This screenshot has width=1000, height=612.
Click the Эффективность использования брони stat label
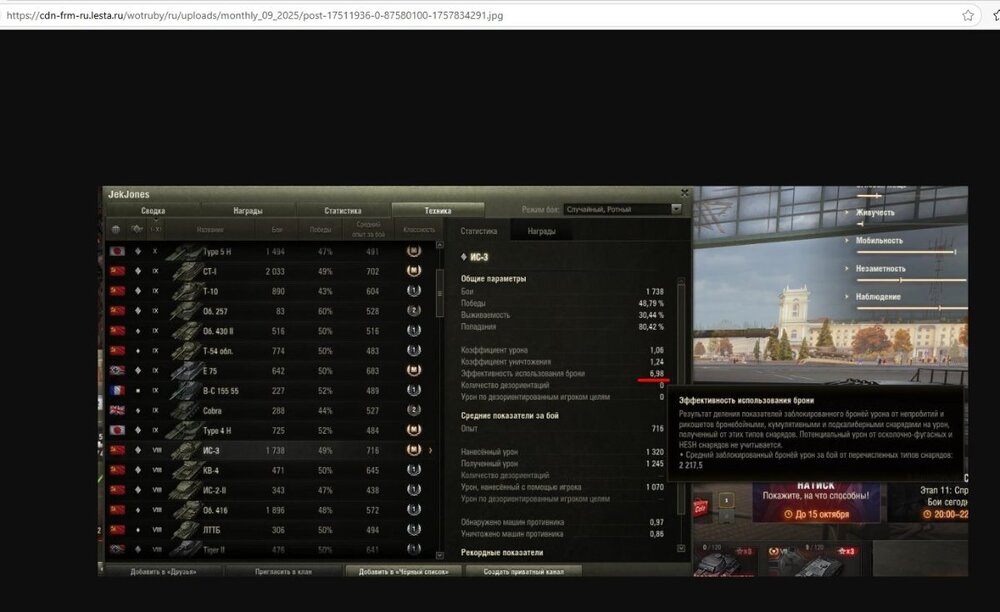coord(522,374)
